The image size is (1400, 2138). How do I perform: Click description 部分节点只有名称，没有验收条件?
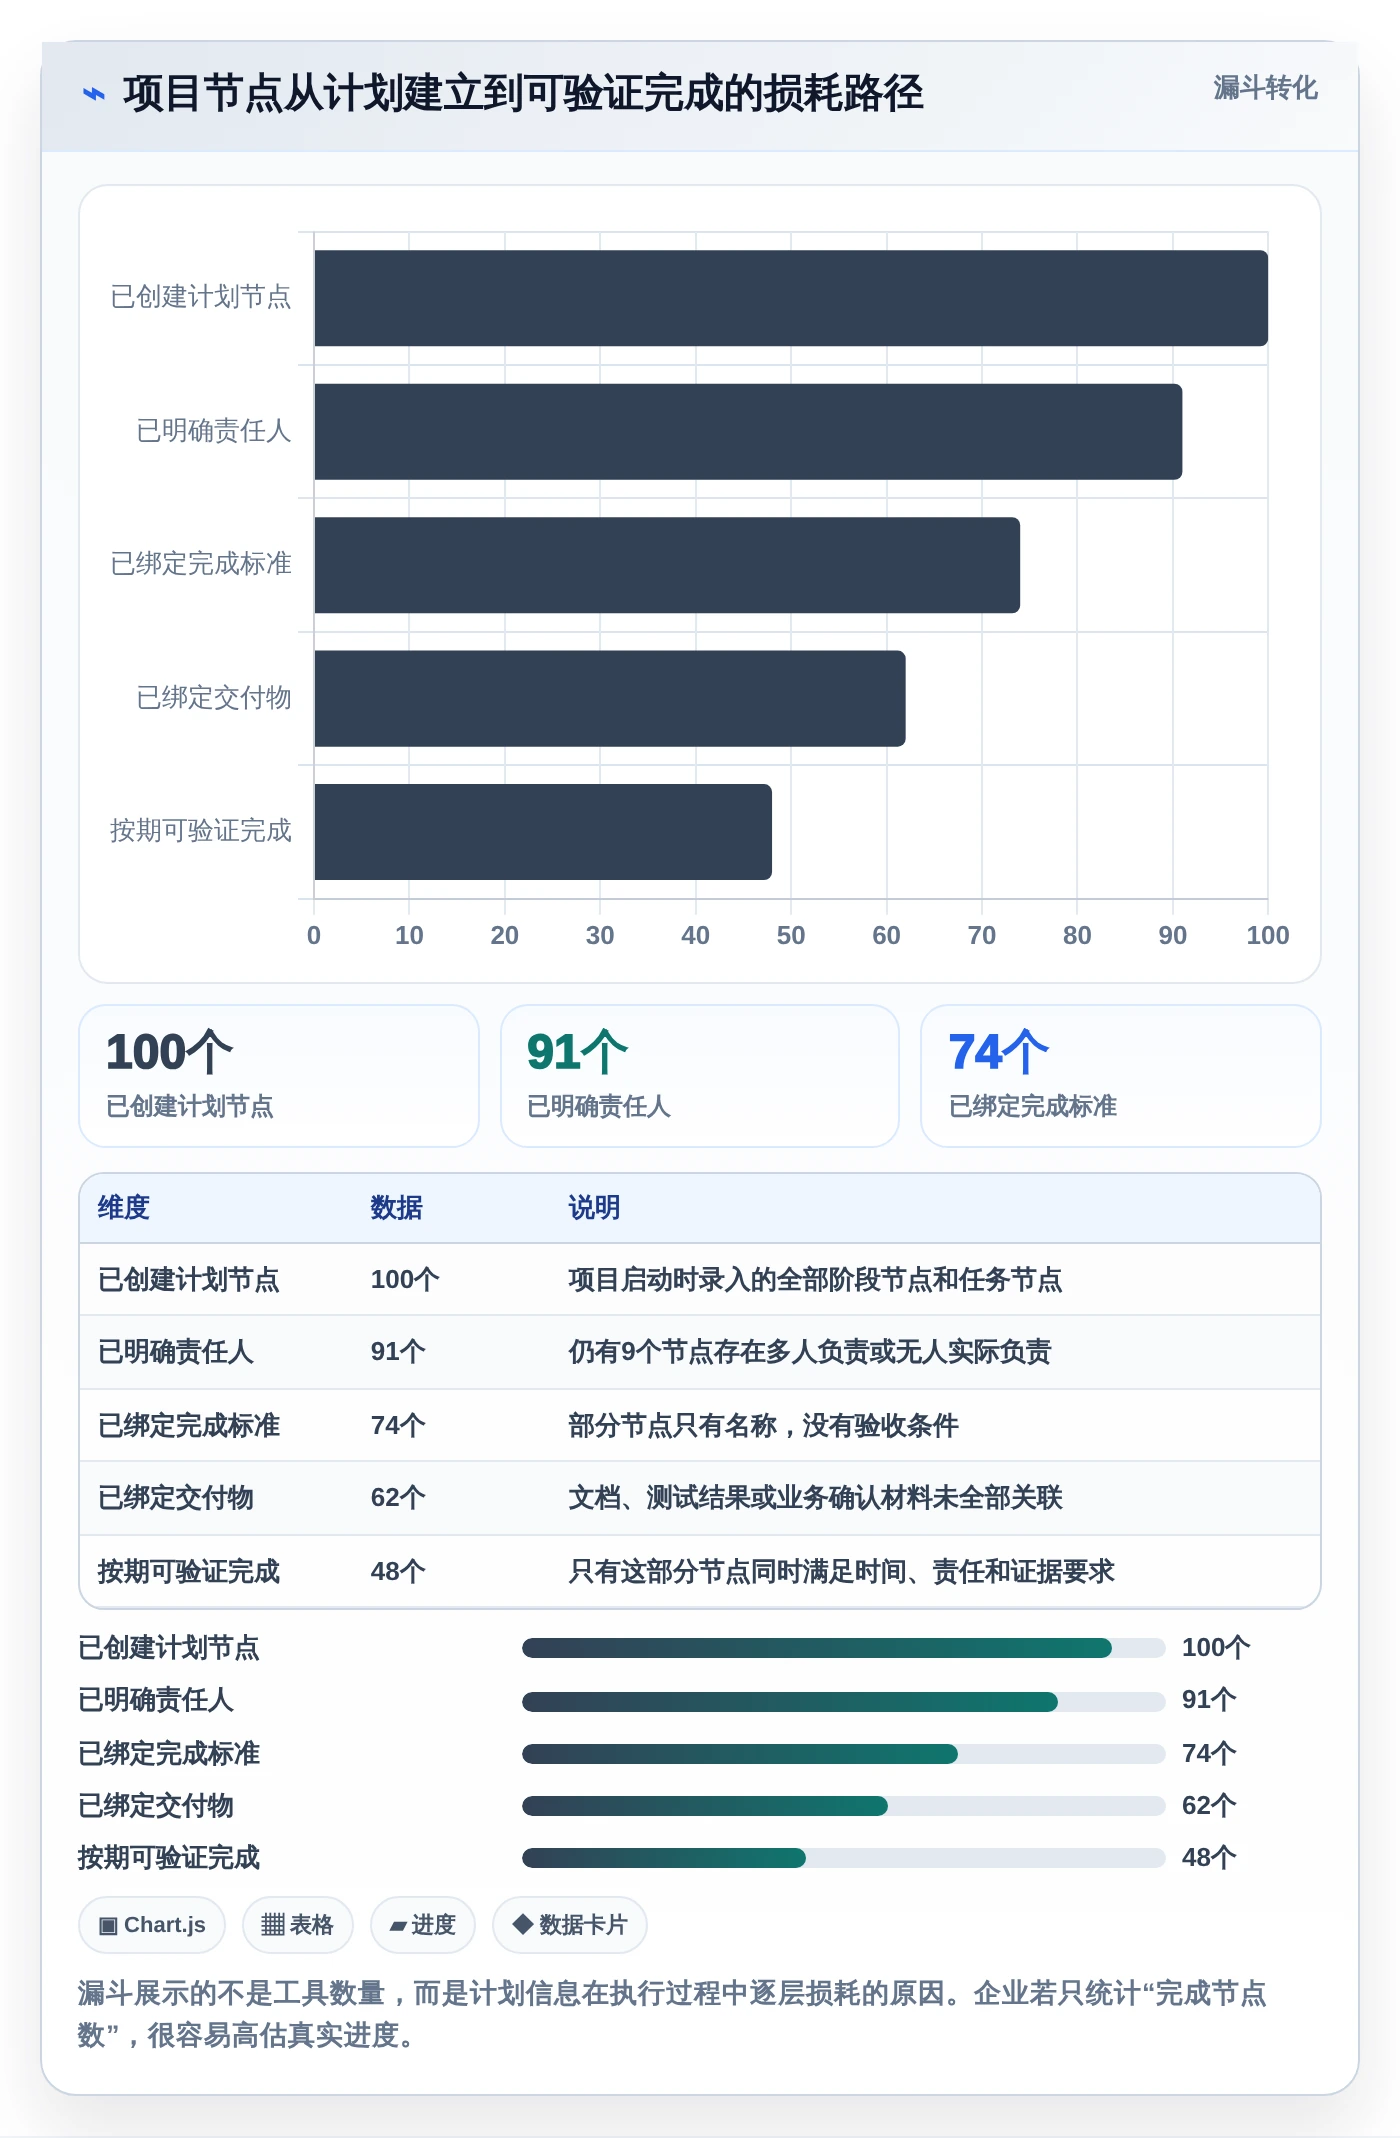pos(763,1425)
